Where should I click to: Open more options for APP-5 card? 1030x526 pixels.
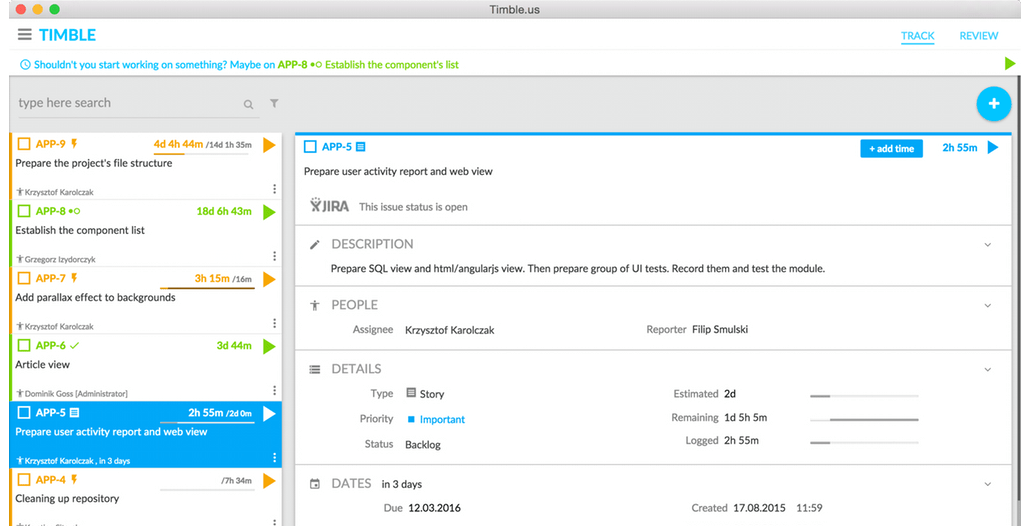274,458
